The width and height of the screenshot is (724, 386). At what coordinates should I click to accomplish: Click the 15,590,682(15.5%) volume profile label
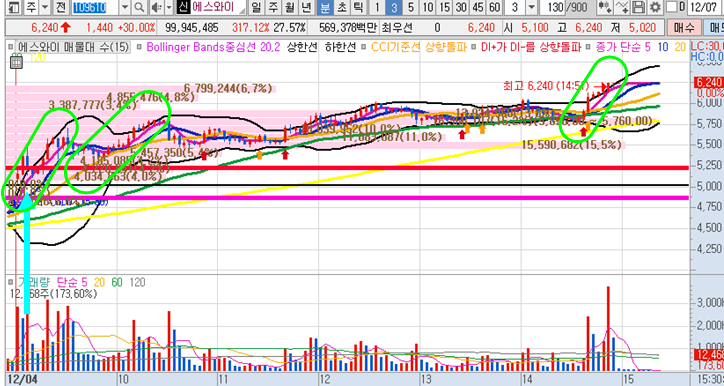pyautogui.click(x=572, y=145)
